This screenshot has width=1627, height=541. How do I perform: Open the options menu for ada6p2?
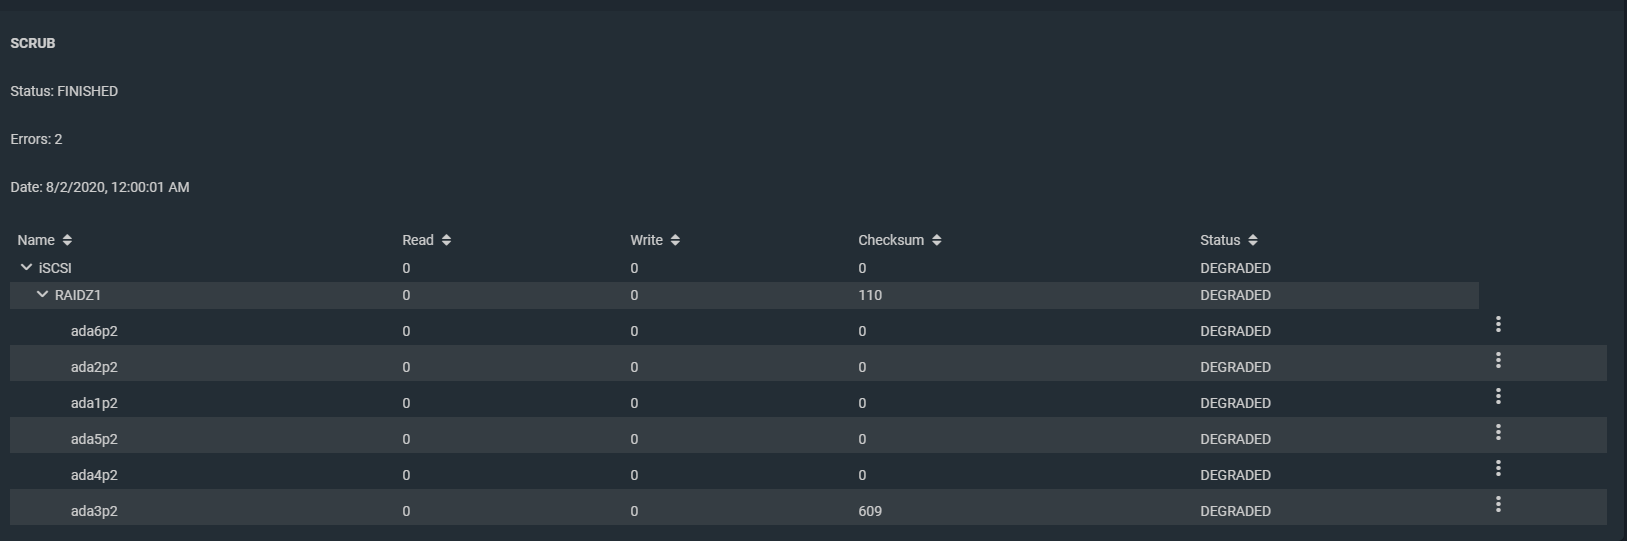pyautogui.click(x=1498, y=324)
